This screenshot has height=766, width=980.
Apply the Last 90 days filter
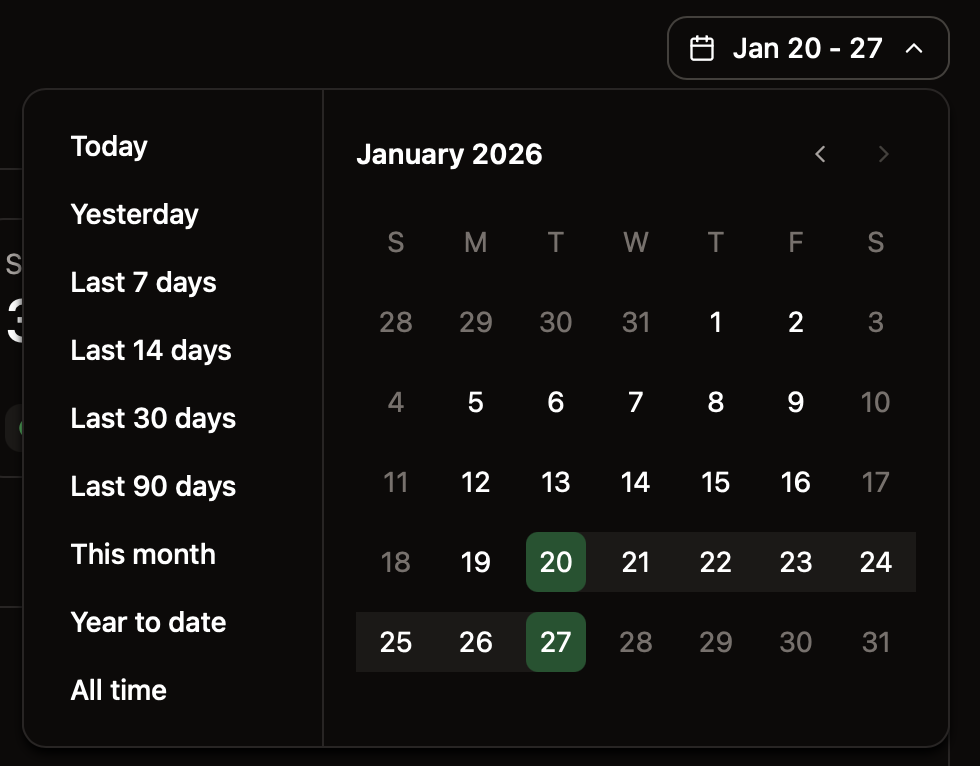click(153, 486)
